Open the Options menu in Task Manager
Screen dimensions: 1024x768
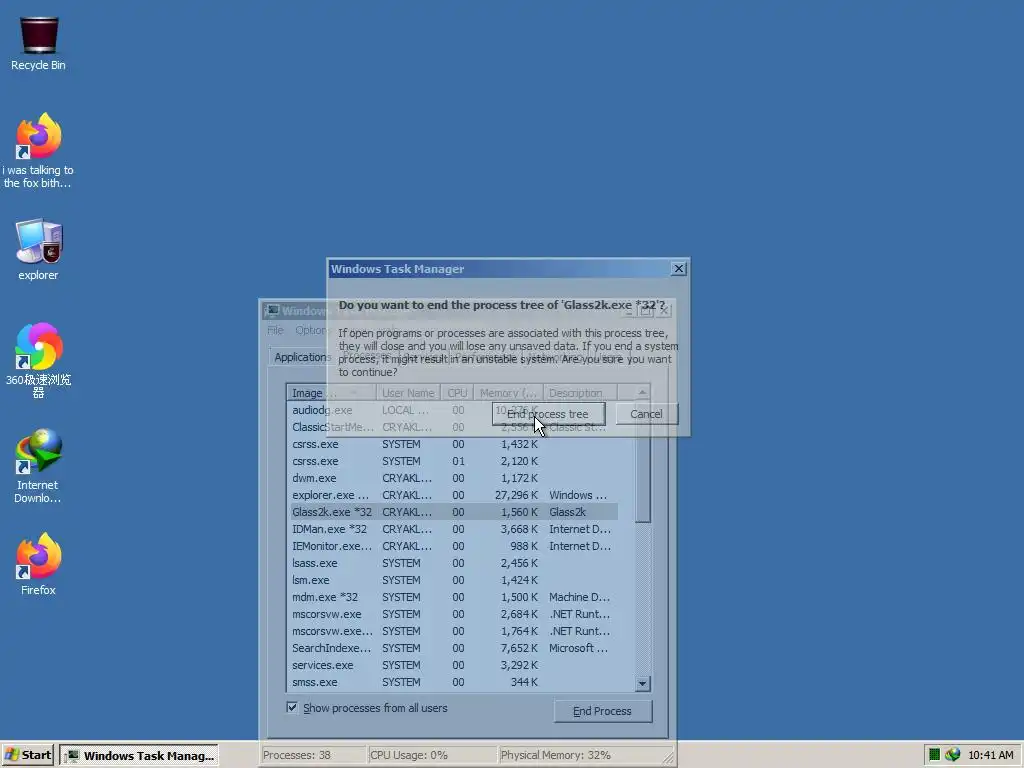pyautogui.click(x=311, y=330)
